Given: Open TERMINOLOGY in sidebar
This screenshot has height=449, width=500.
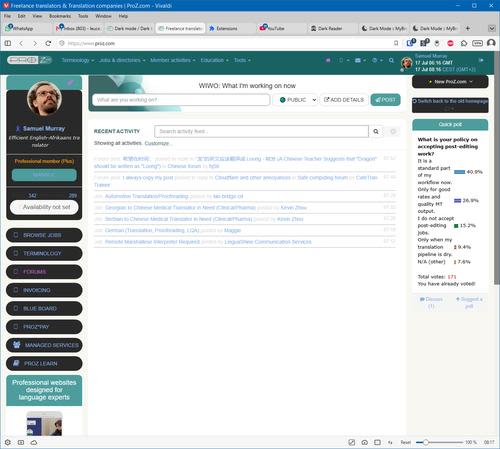Looking at the screenshot, I should [44, 253].
